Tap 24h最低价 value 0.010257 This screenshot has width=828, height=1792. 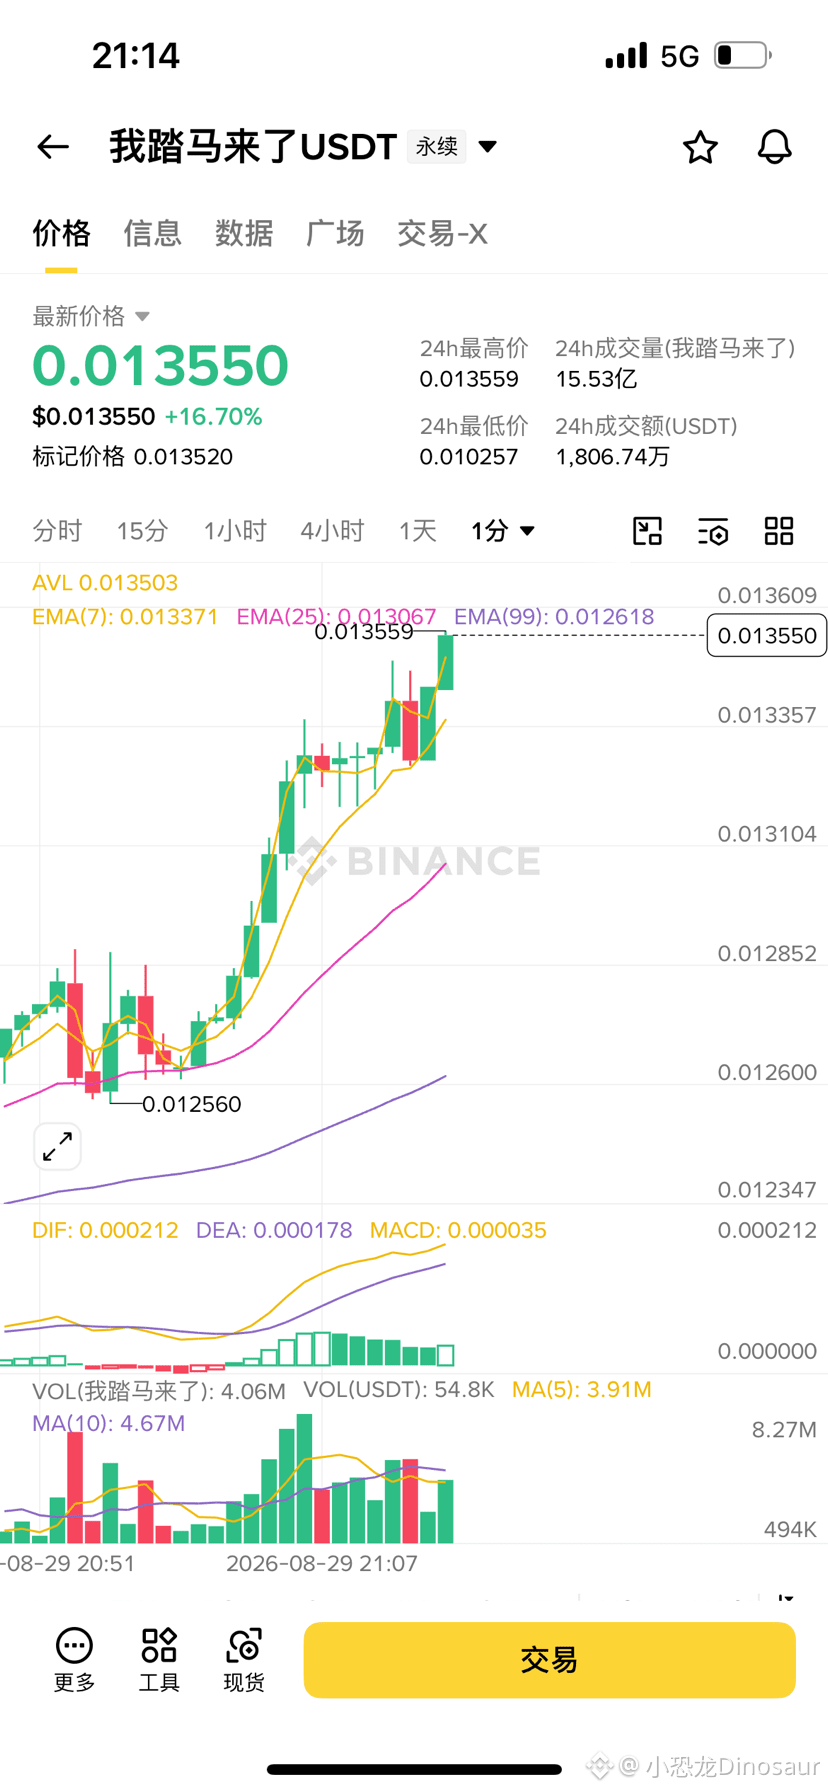(469, 457)
